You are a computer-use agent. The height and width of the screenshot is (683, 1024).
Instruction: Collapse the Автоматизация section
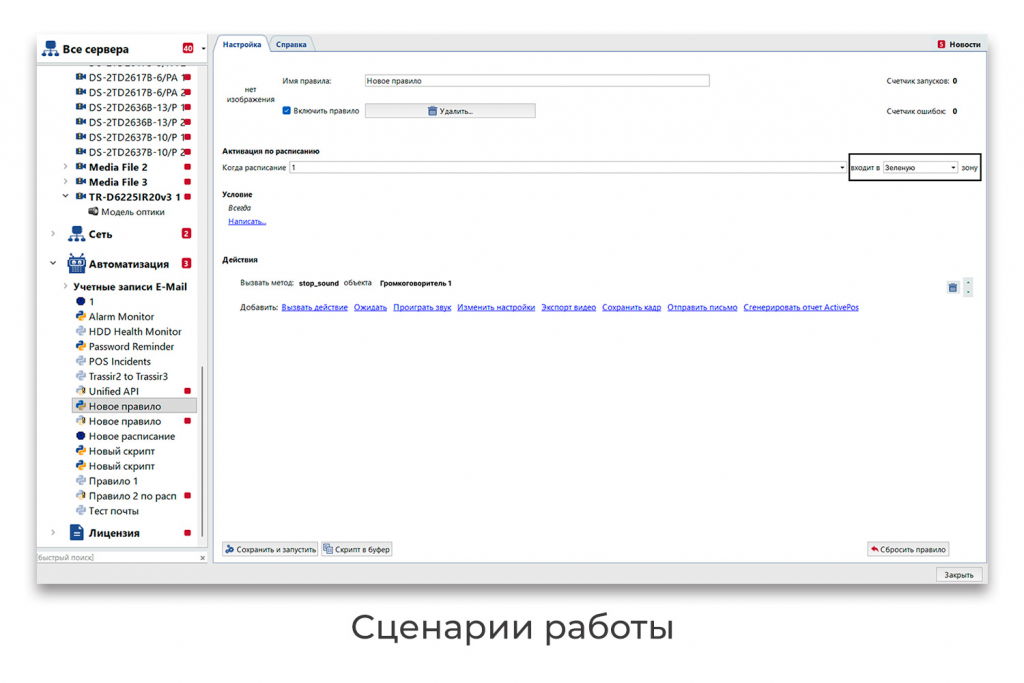point(53,264)
